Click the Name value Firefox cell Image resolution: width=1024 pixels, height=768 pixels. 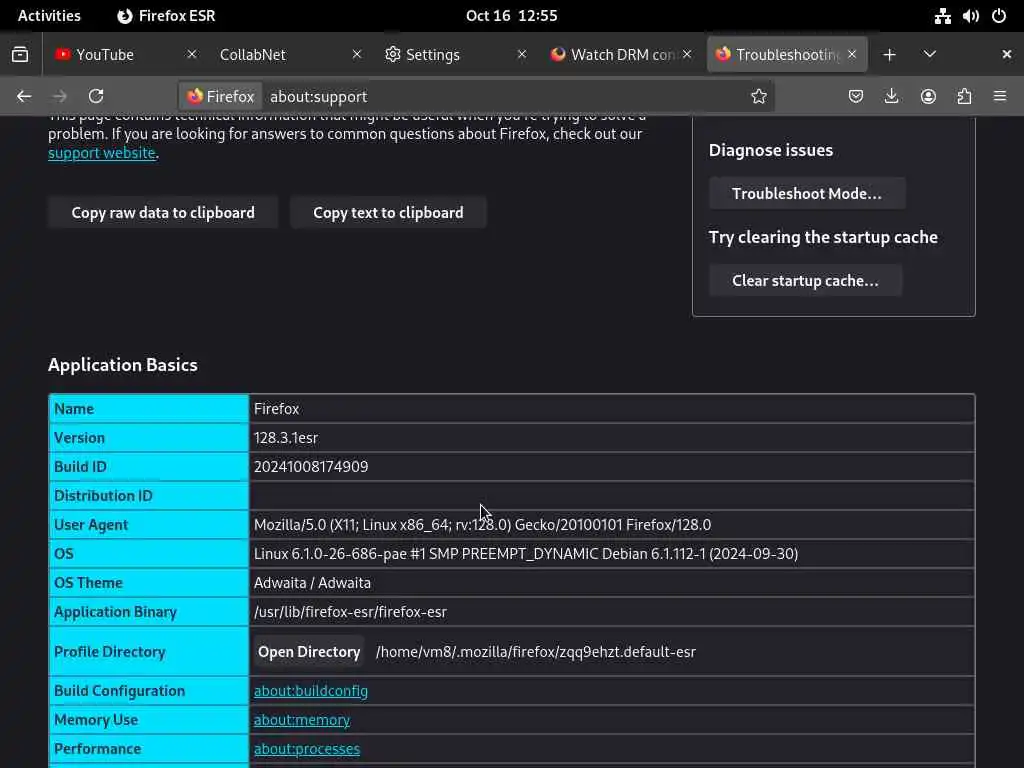pos(612,409)
